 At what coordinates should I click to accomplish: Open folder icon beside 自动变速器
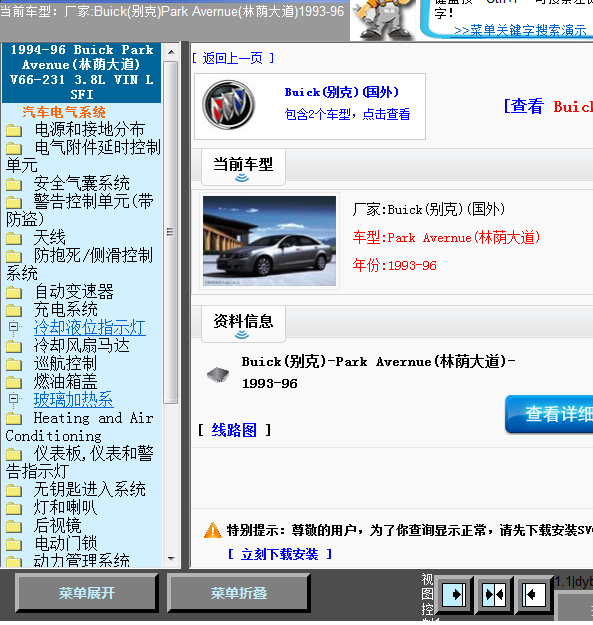click(14, 293)
